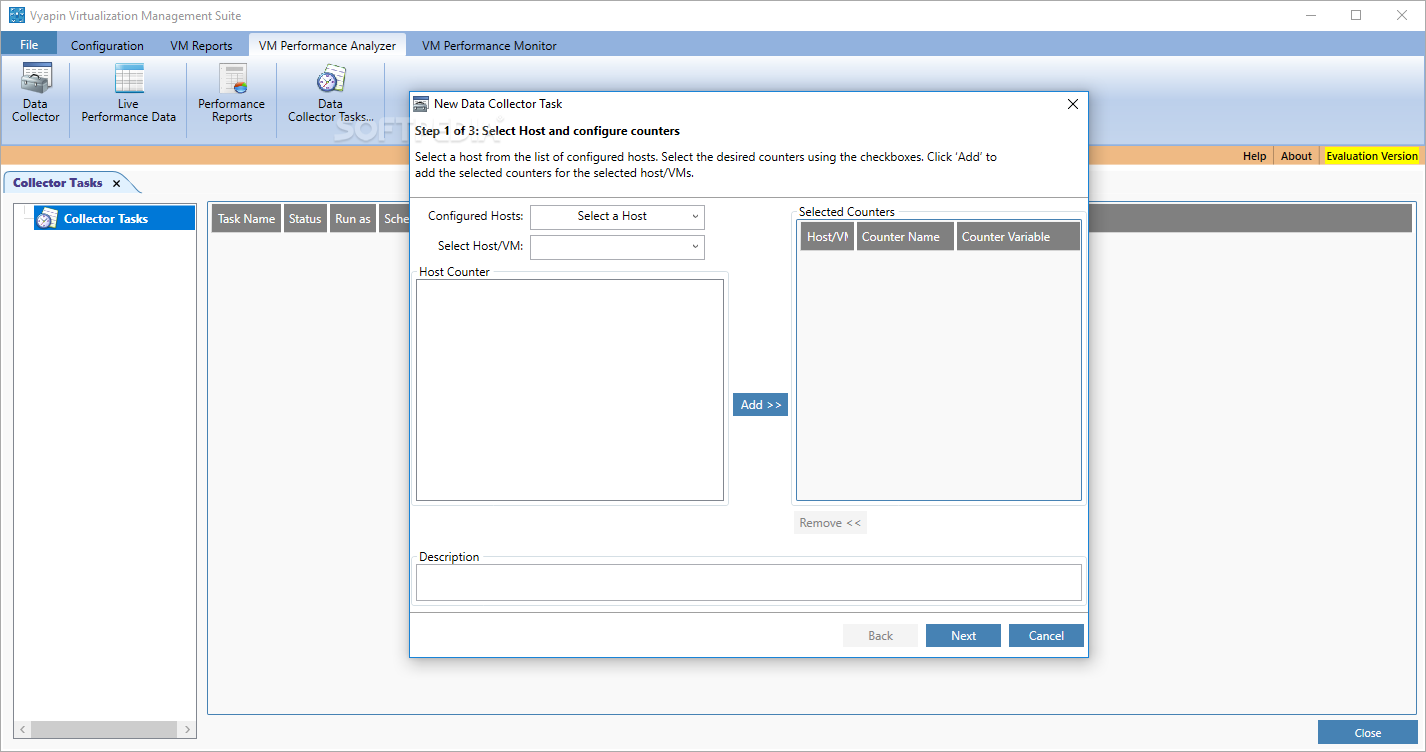Image resolution: width=1426 pixels, height=752 pixels.
Task: Click the Close button in main window
Action: tap(1368, 732)
